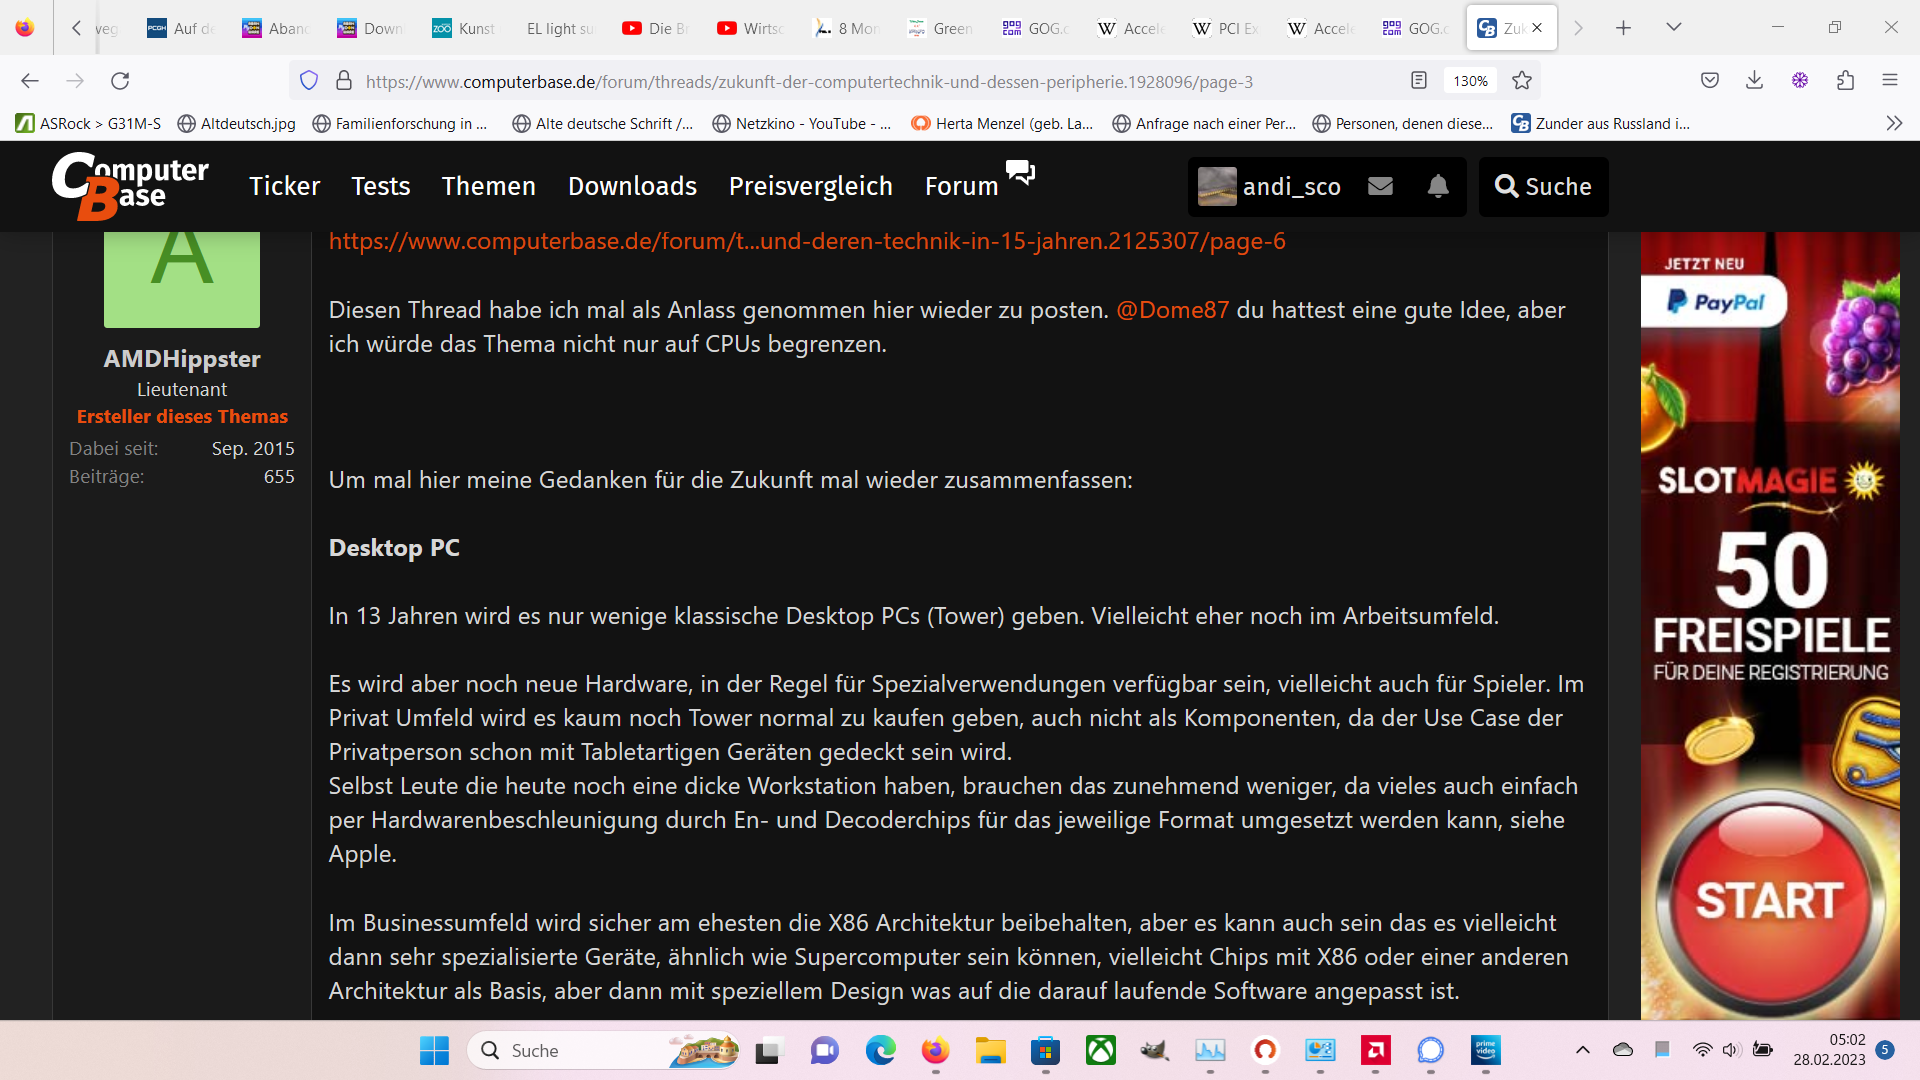The height and width of the screenshot is (1080, 1920).
Task: Open the Forum menu item
Action: (x=961, y=186)
